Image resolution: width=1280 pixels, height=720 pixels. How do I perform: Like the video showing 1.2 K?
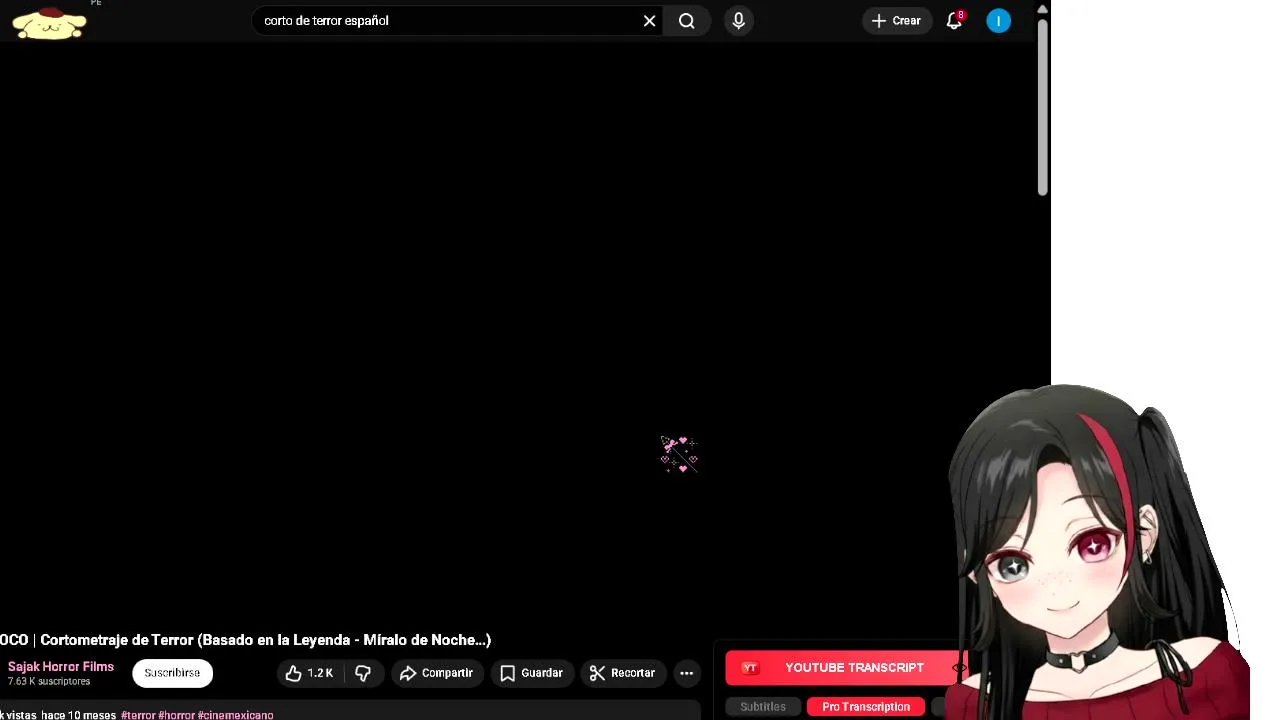click(309, 673)
